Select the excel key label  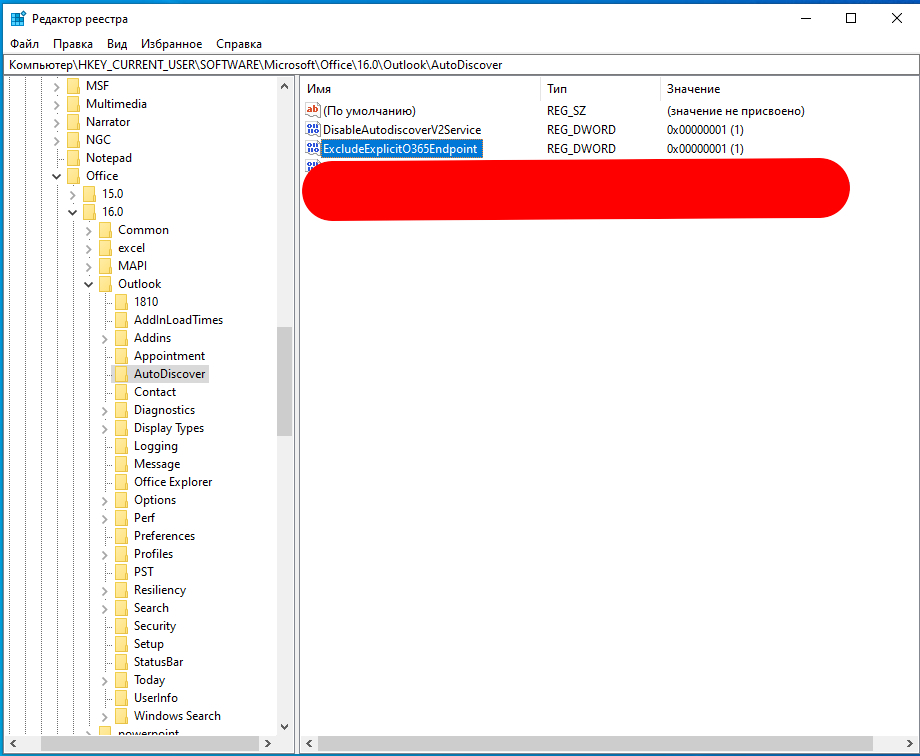pos(131,248)
